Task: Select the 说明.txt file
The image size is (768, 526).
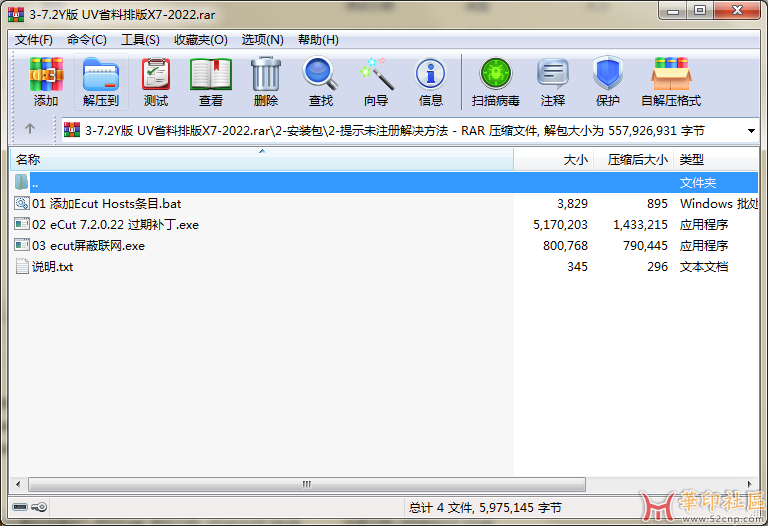Action: (52, 267)
